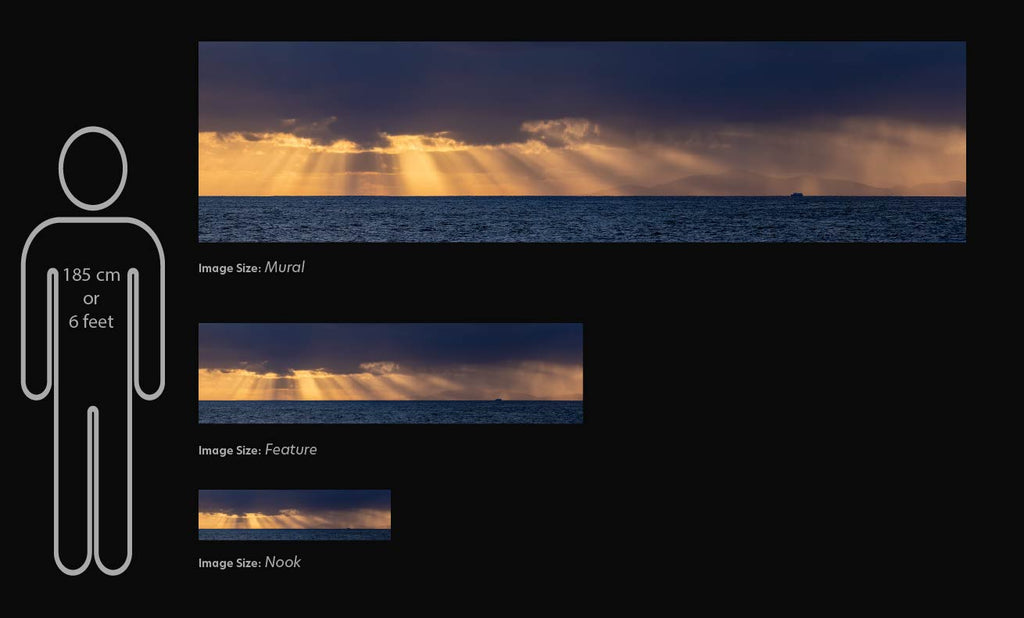1024x618 pixels.
Task: Click the Mural size panorama image
Action: [x=581, y=141]
